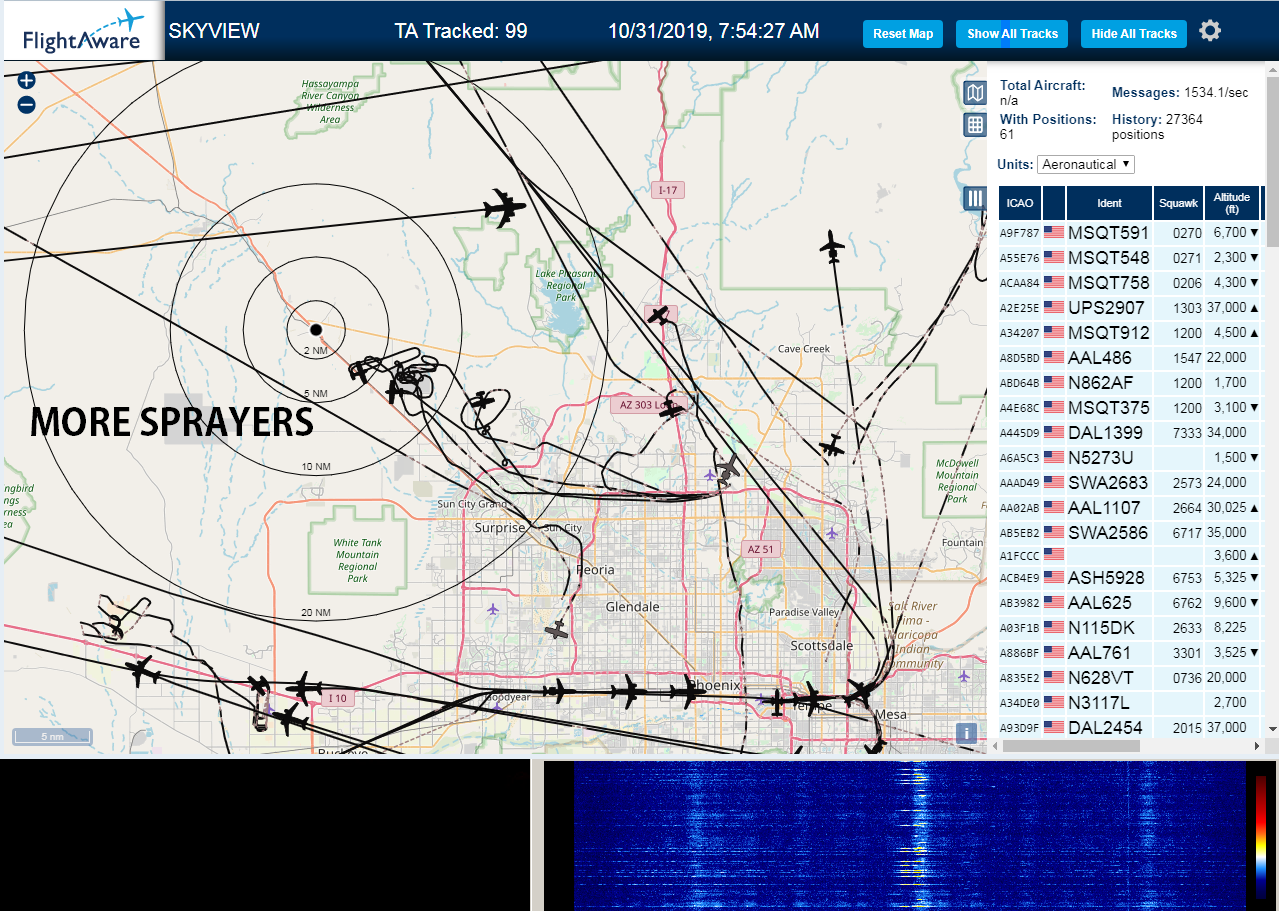The height and width of the screenshot is (911, 1279).
Task: Click the TA Tracked: 99 counter
Action: pyautogui.click(x=461, y=31)
